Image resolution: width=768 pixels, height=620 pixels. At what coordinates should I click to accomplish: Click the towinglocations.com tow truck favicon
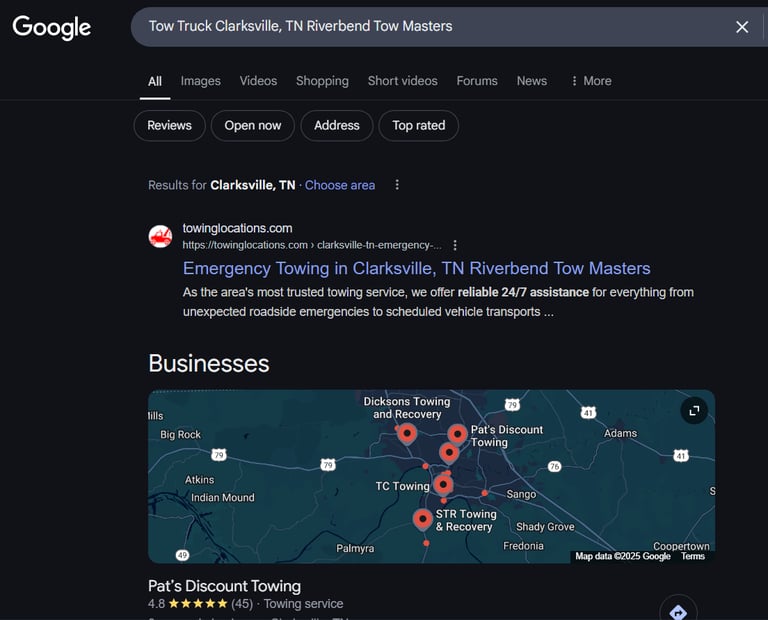click(160, 237)
